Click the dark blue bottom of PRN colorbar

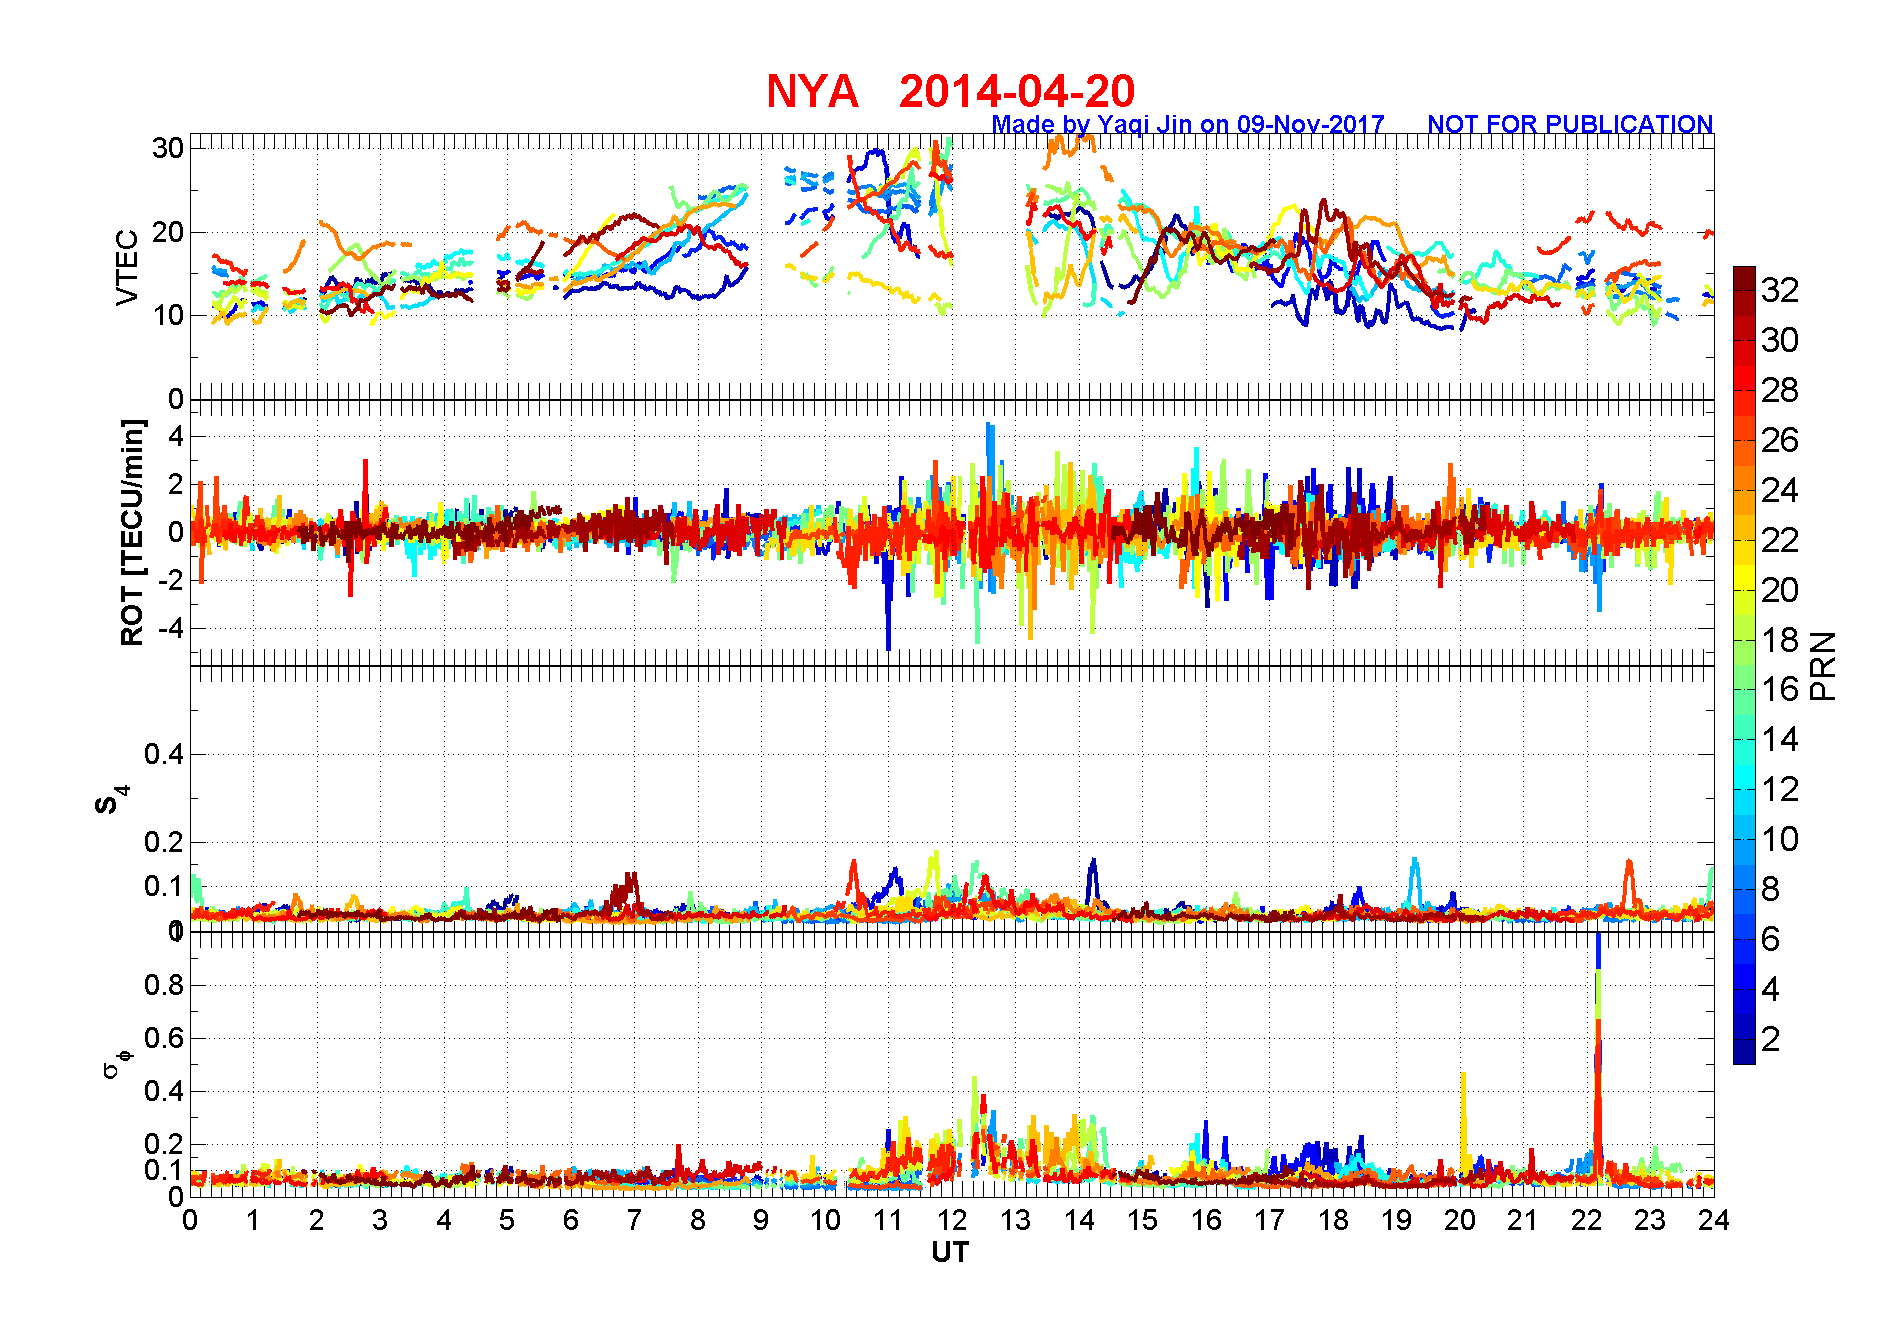point(1744,1052)
